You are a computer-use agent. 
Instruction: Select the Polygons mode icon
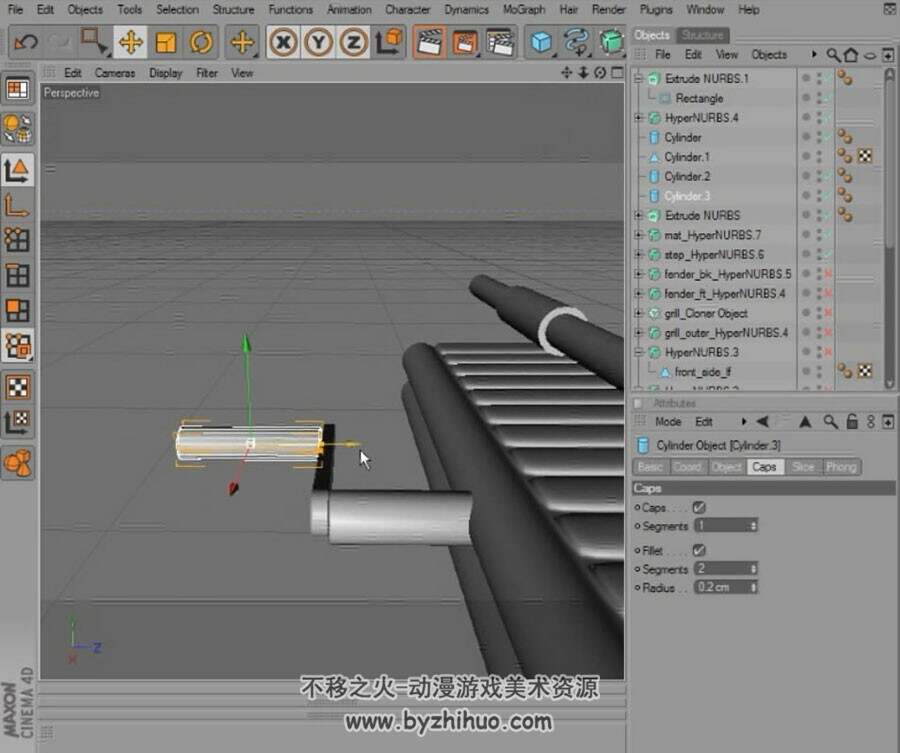coord(17,310)
